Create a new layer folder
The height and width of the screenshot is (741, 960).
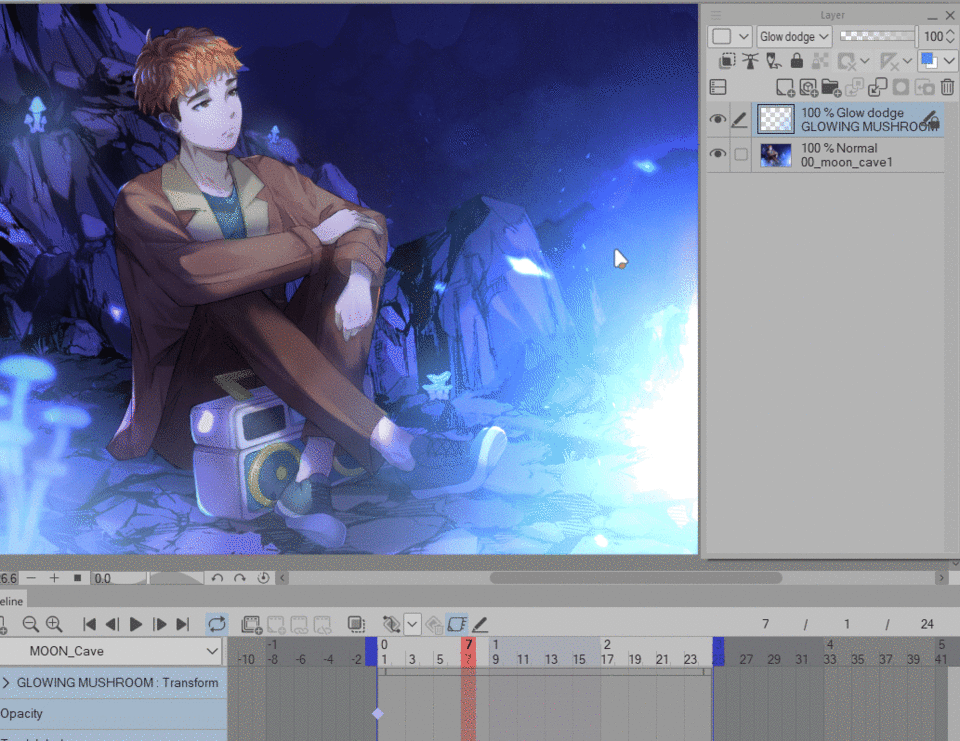pyautogui.click(x=831, y=88)
